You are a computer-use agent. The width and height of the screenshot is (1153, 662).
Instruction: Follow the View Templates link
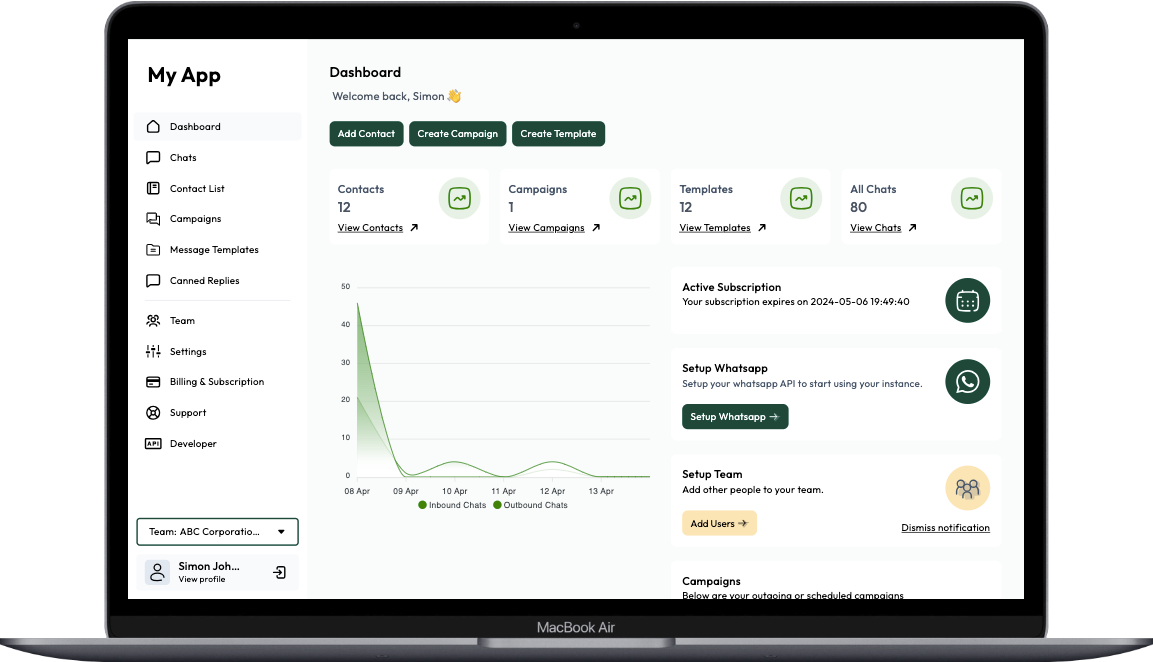(715, 228)
